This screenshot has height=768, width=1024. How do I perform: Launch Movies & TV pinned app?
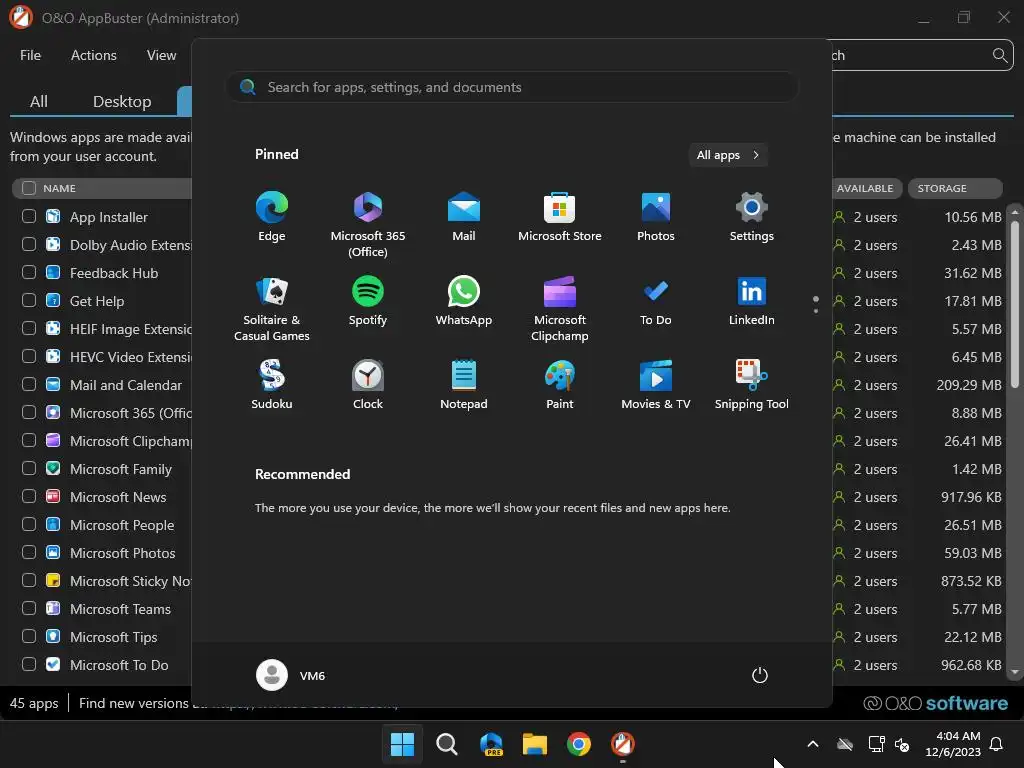coord(656,385)
